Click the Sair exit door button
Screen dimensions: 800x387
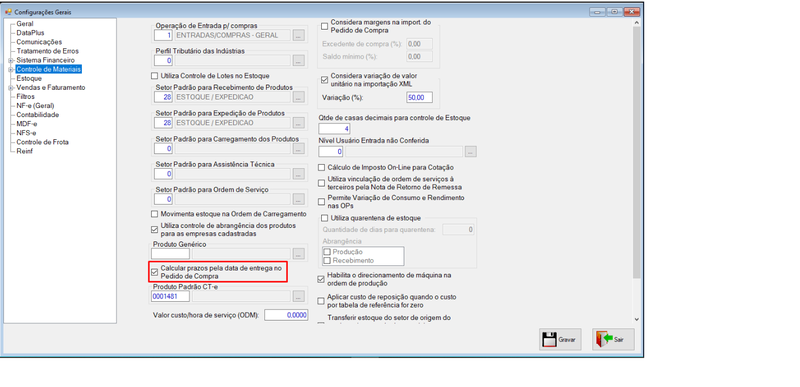[613, 339]
